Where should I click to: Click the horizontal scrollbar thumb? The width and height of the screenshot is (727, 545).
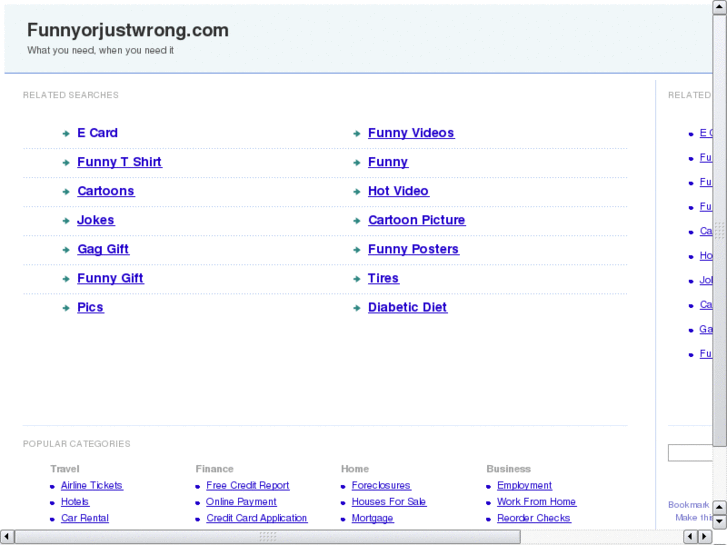click(267, 537)
